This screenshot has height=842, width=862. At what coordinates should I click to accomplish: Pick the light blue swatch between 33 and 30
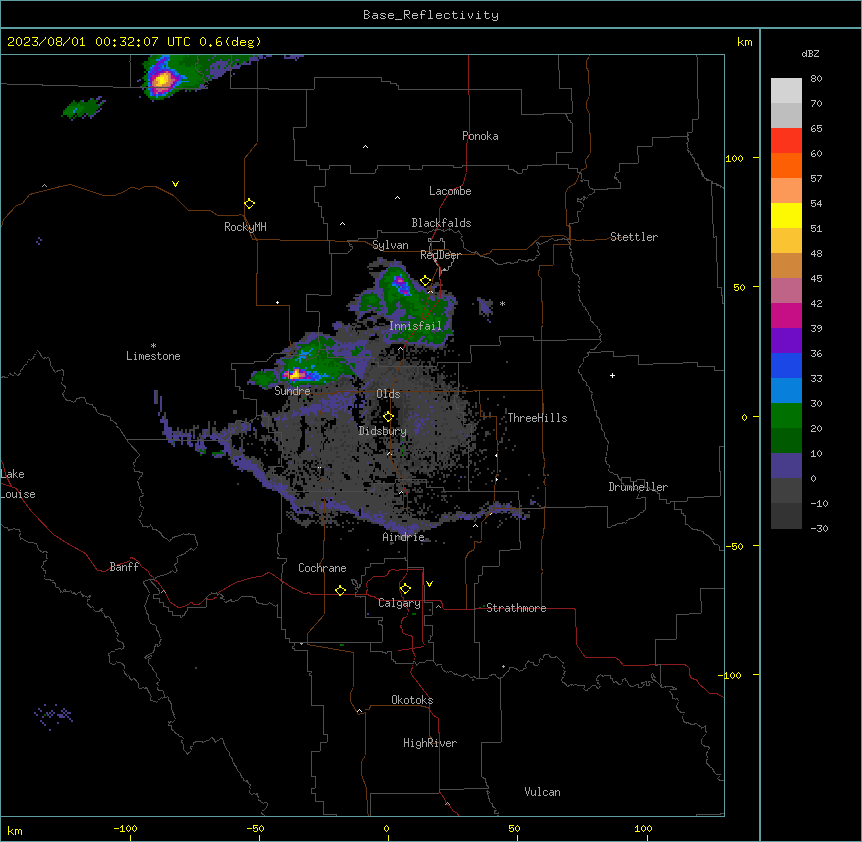[786, 391]
